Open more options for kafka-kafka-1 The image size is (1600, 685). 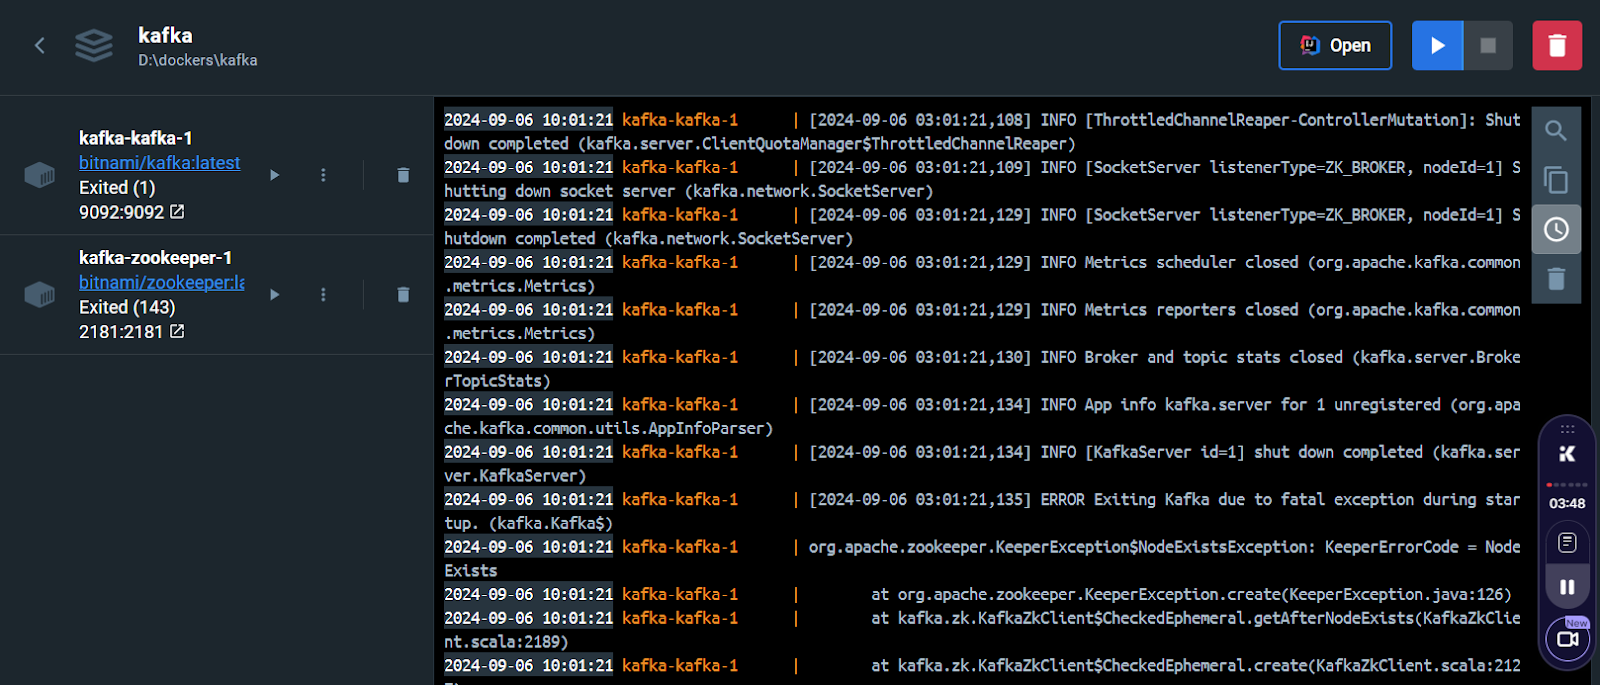[323, 175]
